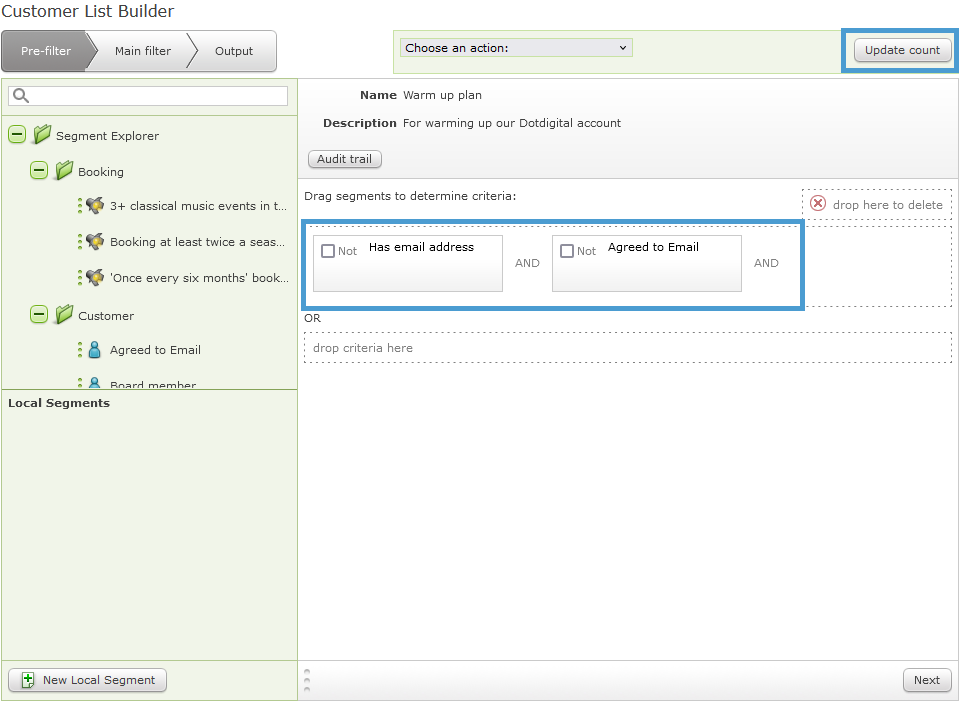Click the '3+ classical music events' segment icon

coord(95,205)
